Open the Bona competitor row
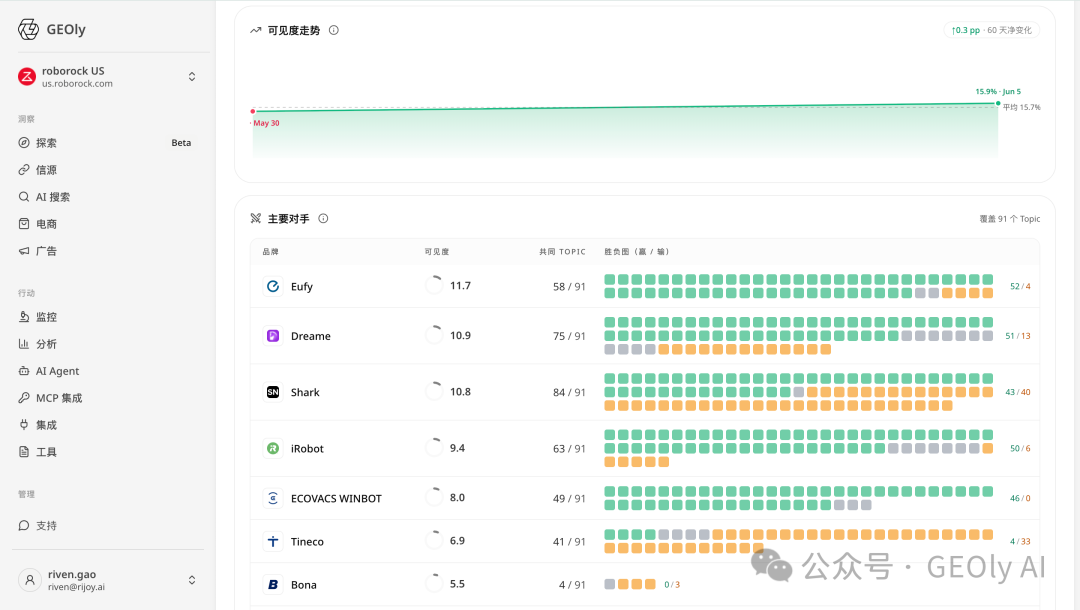1080x610 pixels. (645, 585)
